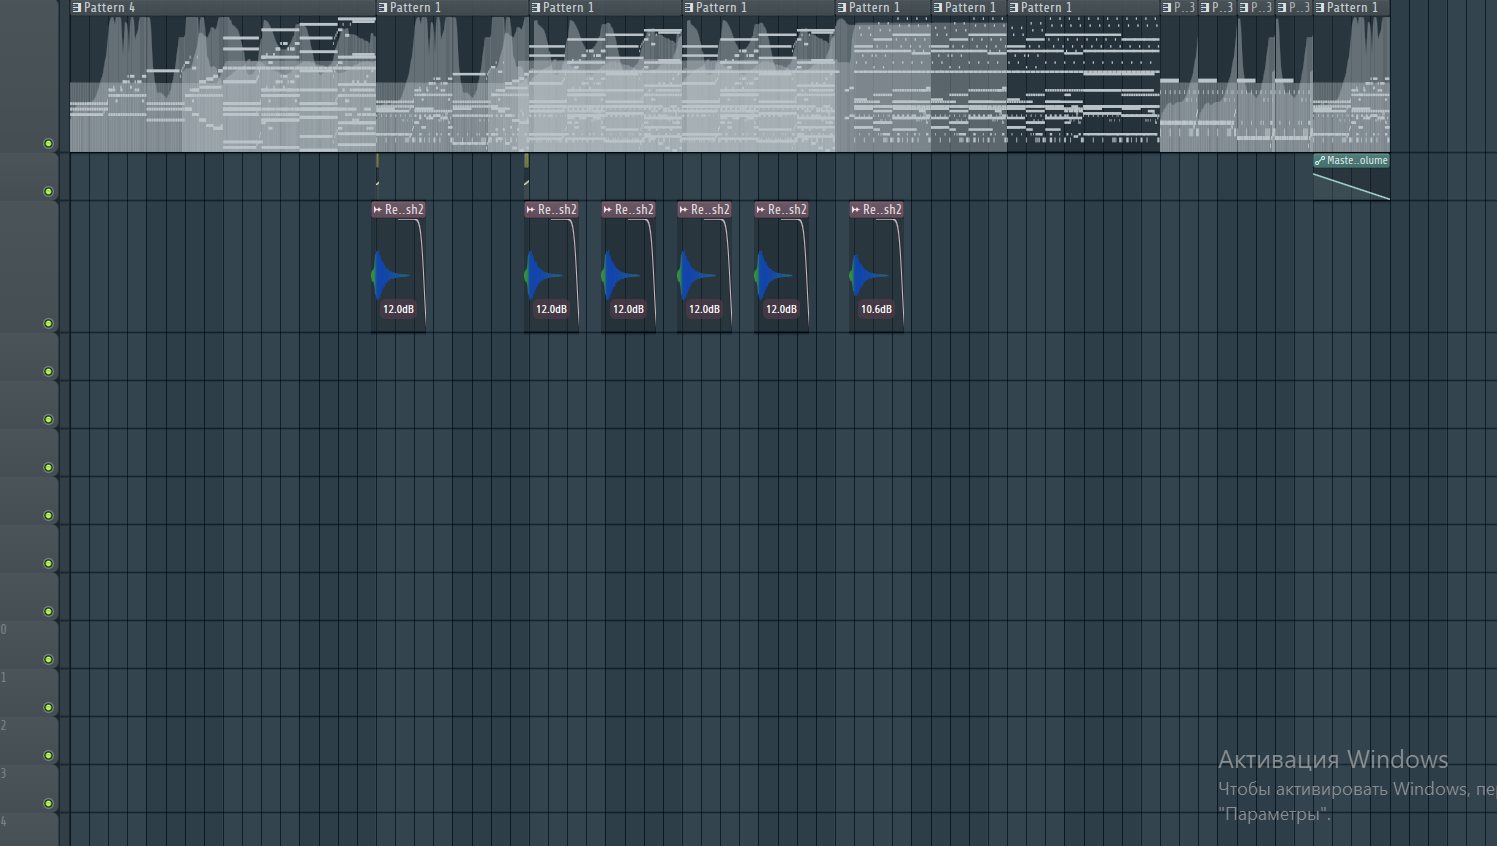Image resolution: width=1497 pixels, height=846 pixels.
Task: Click the icon of the 10.6dB Re..sh2 clip
Action: (x=856, y=209)
